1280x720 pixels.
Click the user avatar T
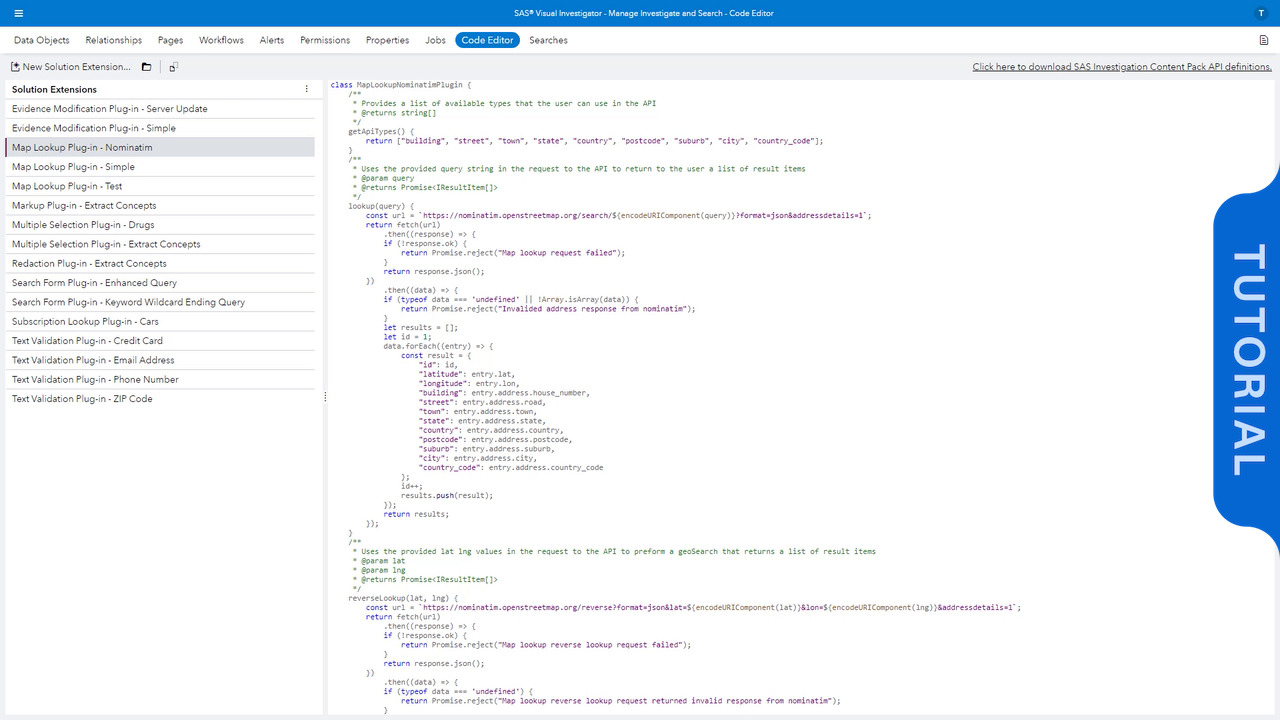coord(1260,13)
